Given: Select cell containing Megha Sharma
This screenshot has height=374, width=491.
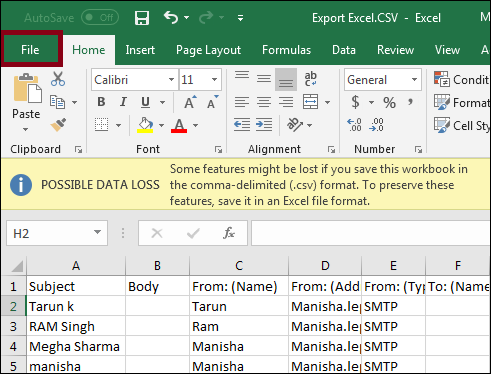Looking at the screenshot, I should click(76, 346).
